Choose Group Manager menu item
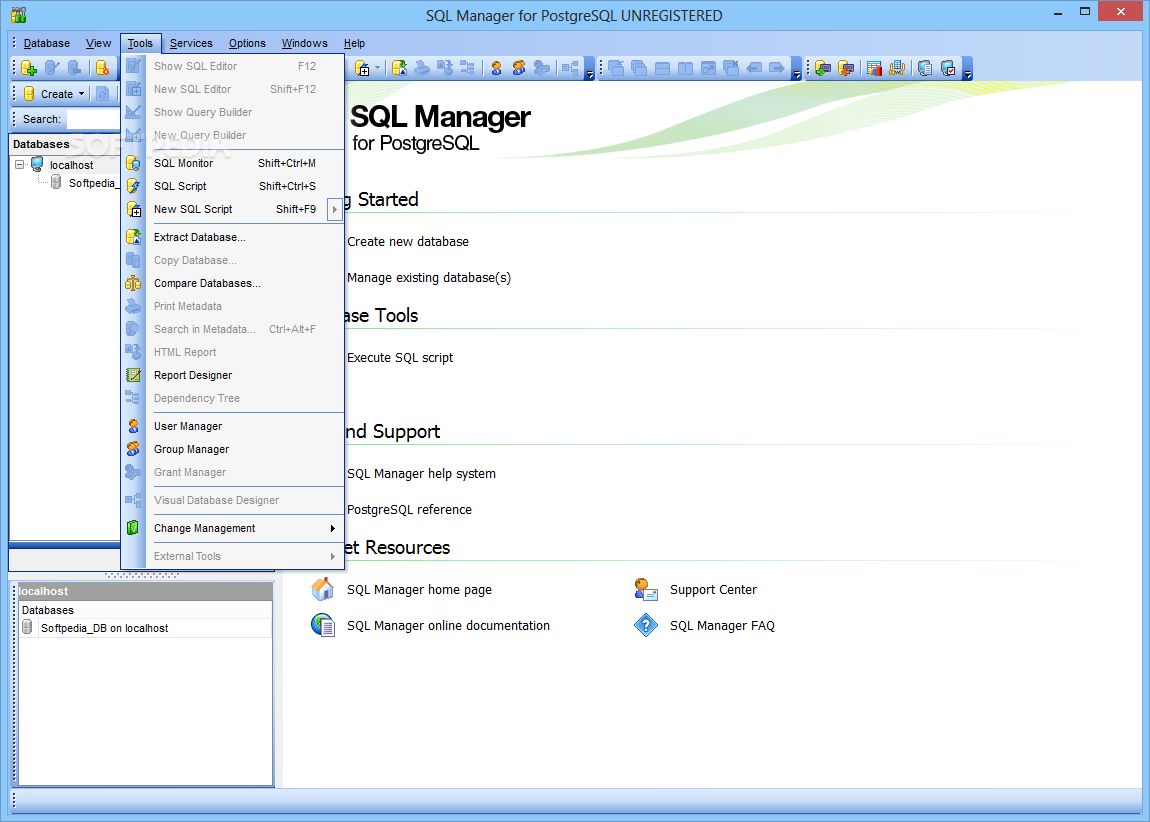The height and width of the screenshot is (822, 1150). pos(232,449)
